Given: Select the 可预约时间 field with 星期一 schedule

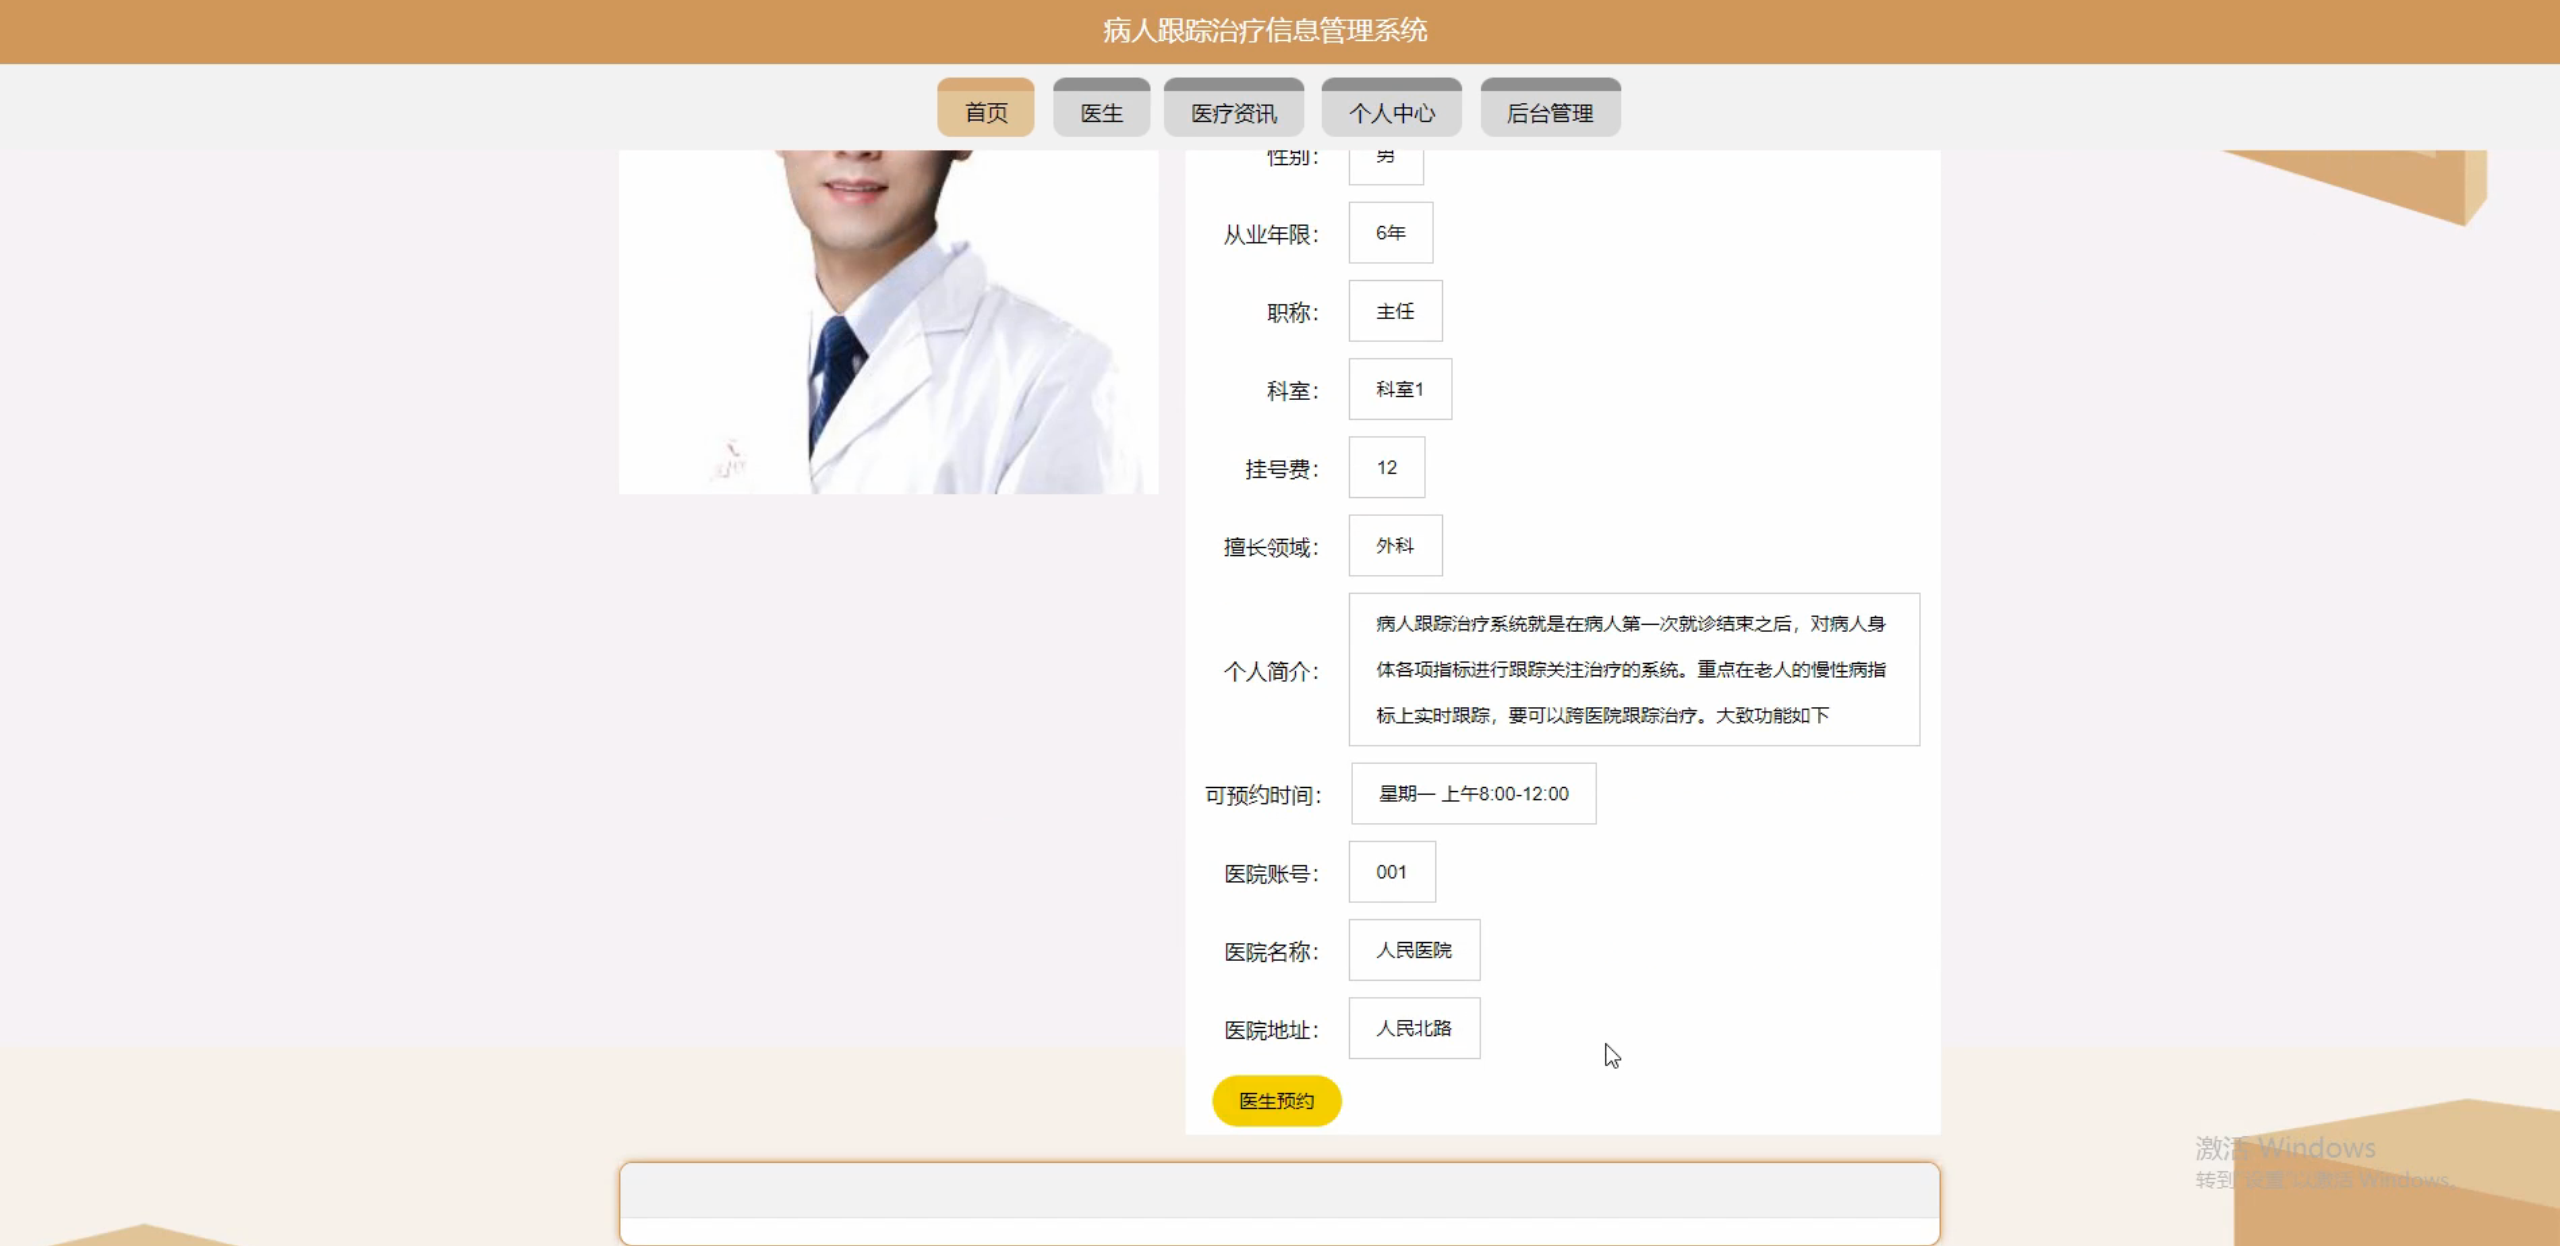Looking at the screenshot, I should (1473, 793).
